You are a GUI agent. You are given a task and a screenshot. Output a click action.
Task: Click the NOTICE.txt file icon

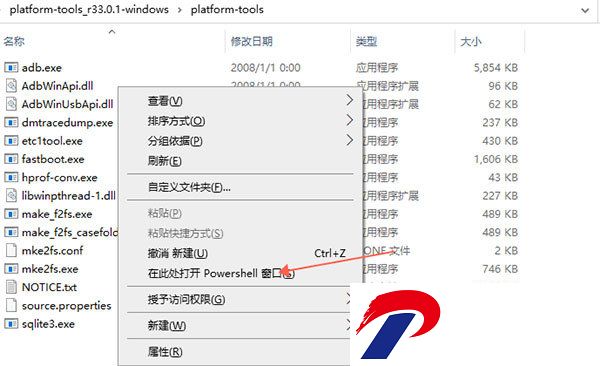click(11, 287)
